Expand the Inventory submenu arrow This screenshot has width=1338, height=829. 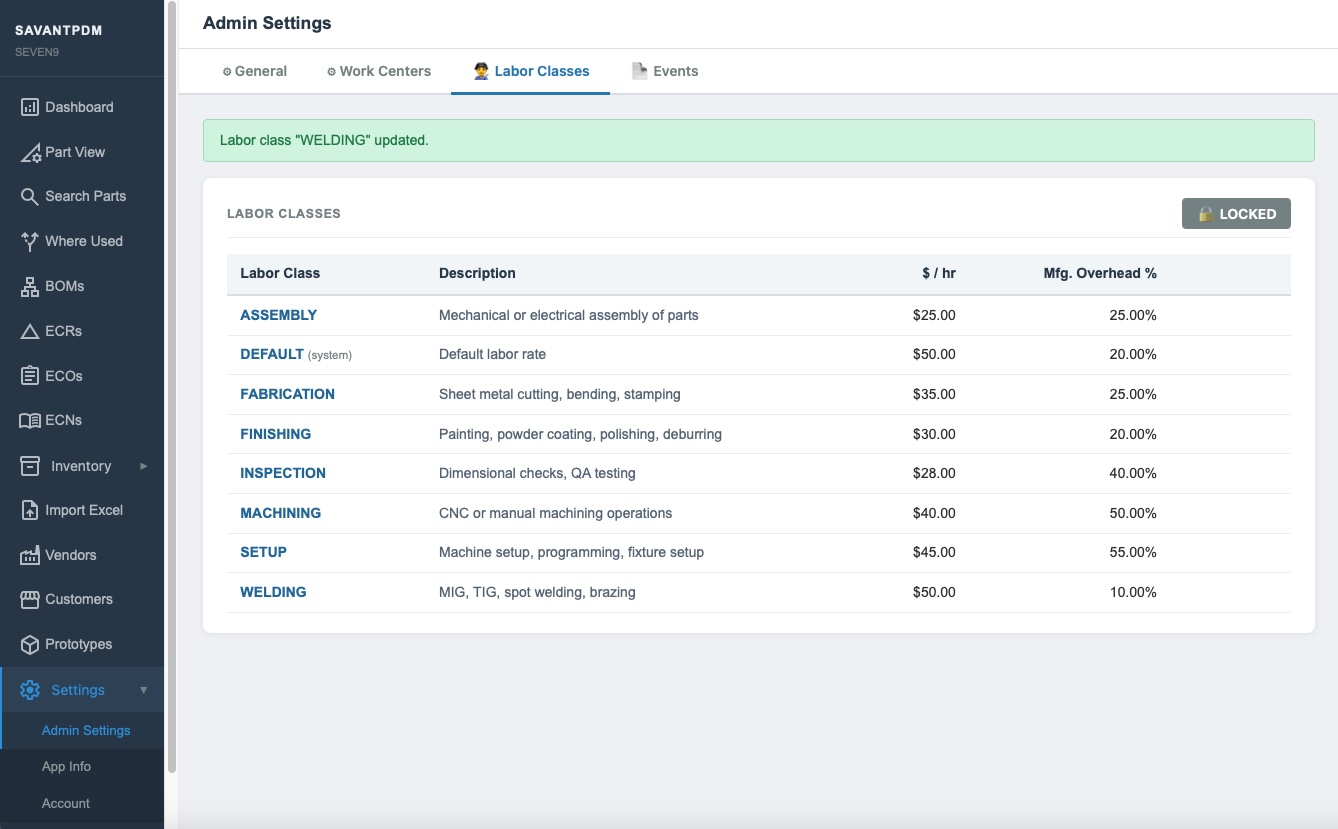click(143, 466)
